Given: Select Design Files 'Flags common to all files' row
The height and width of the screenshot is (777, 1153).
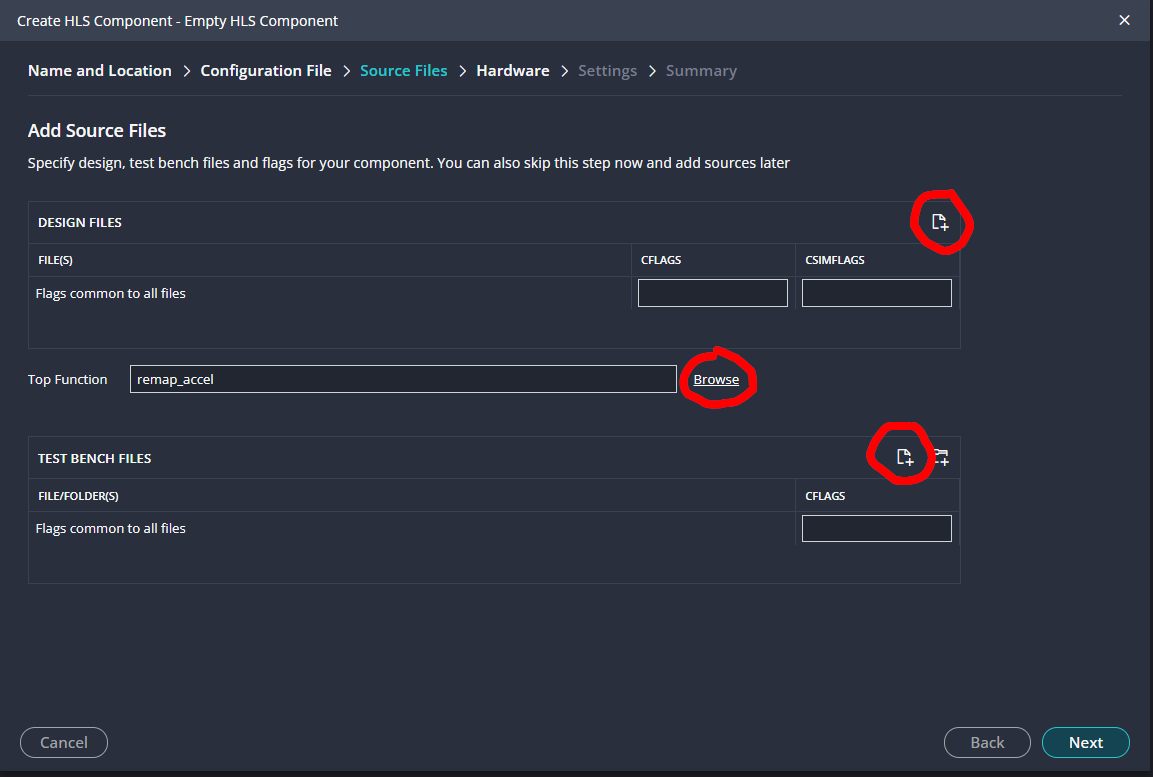Looking at the screenshot, I should point(111,294).
